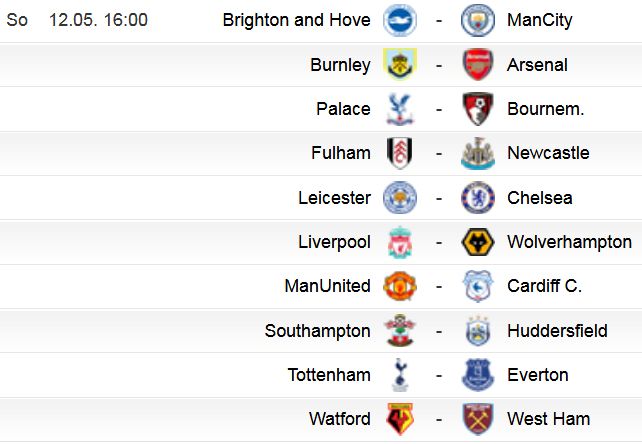Click the Southampton team name

[x=318, y=331]
